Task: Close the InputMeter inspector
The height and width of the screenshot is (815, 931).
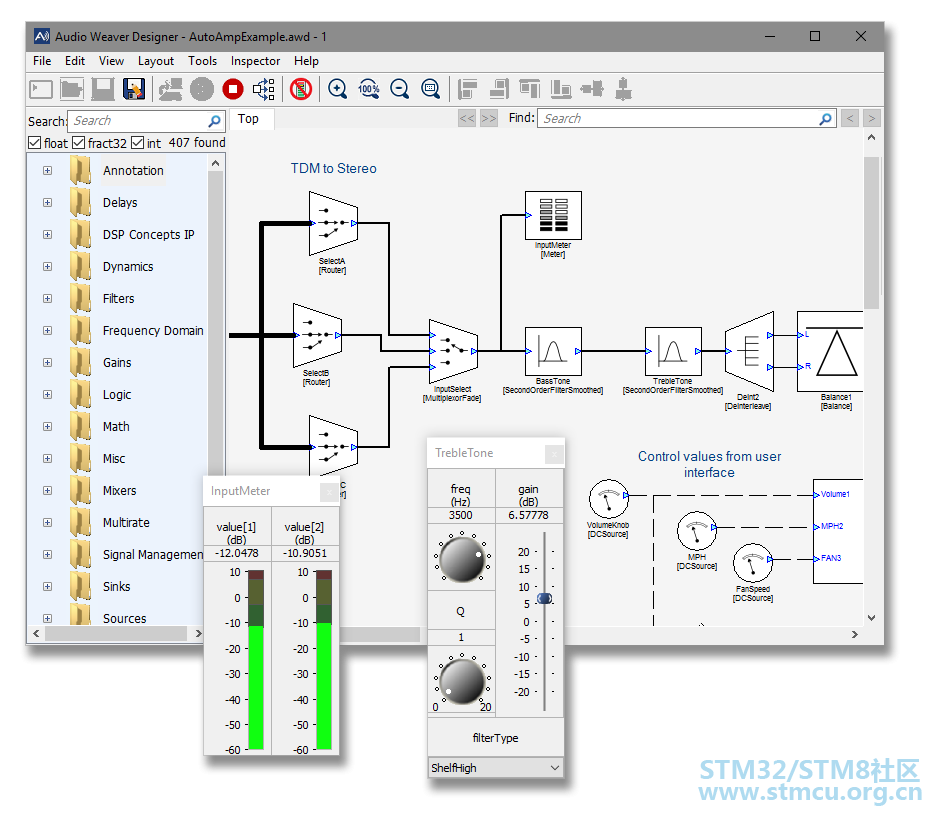Action: (x=330, y=492)
